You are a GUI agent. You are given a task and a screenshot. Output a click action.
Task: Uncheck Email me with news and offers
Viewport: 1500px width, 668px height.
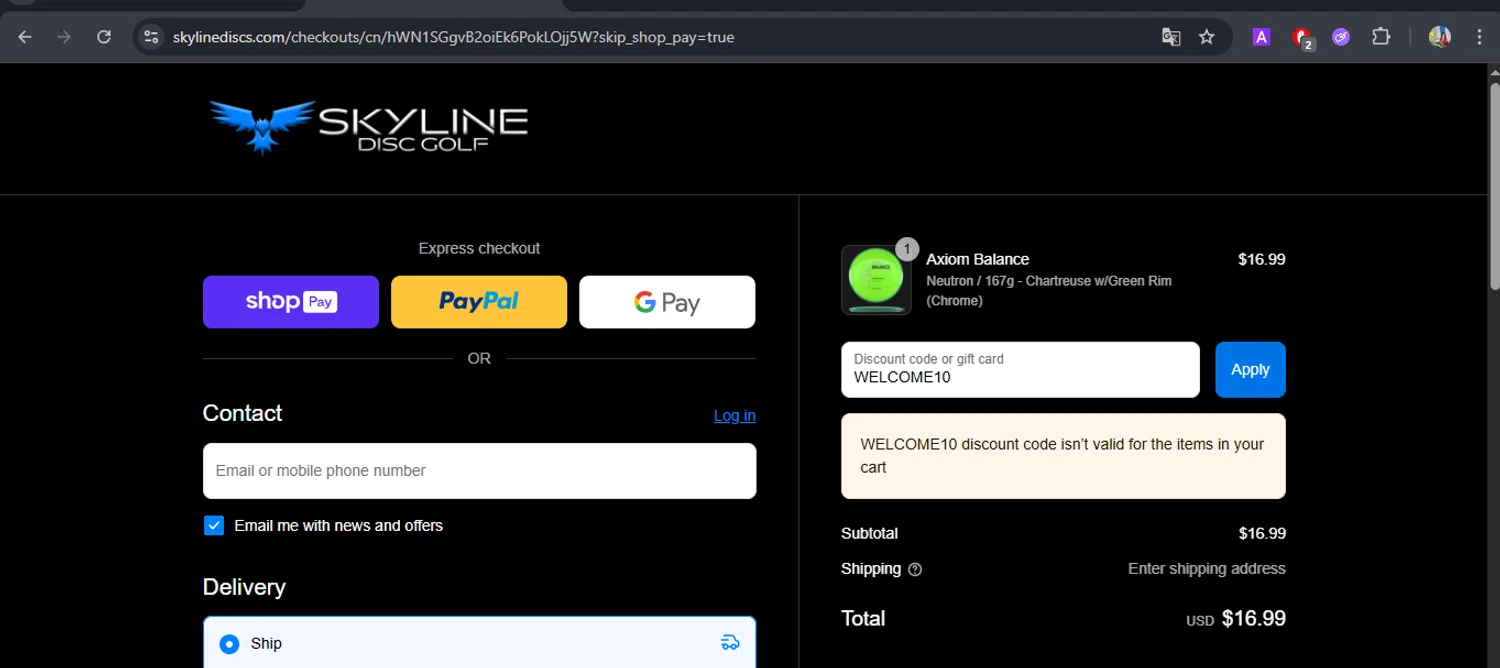point(214,526)
